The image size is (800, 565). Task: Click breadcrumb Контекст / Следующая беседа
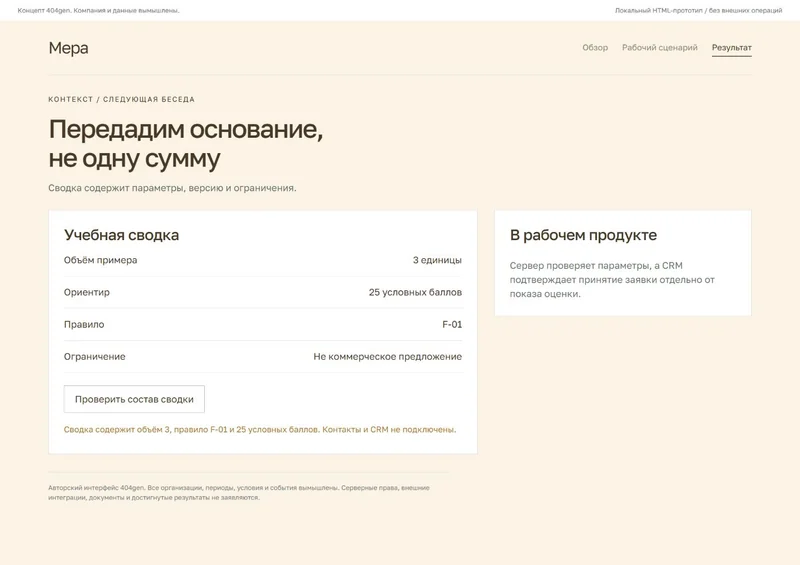click(121, 100)
